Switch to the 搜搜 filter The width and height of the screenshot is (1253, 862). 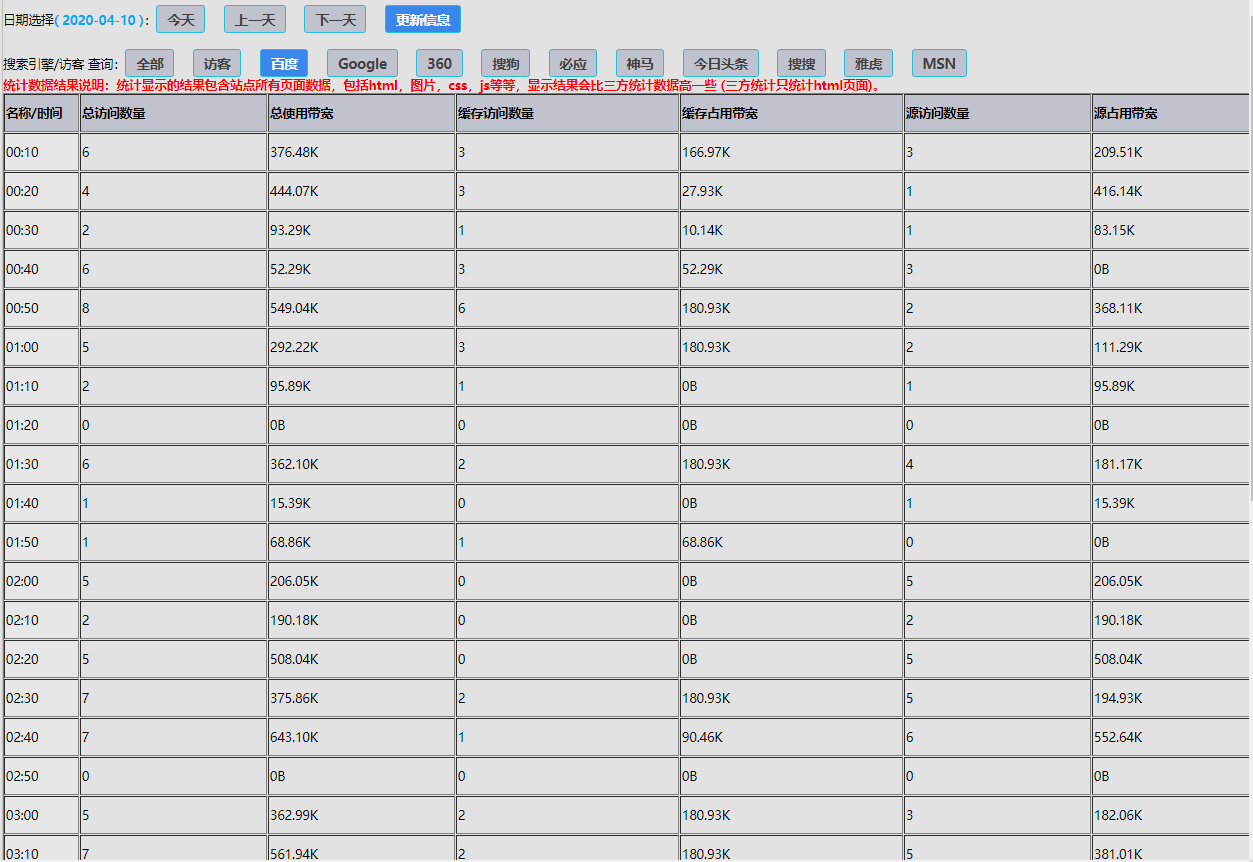(801, 63)
